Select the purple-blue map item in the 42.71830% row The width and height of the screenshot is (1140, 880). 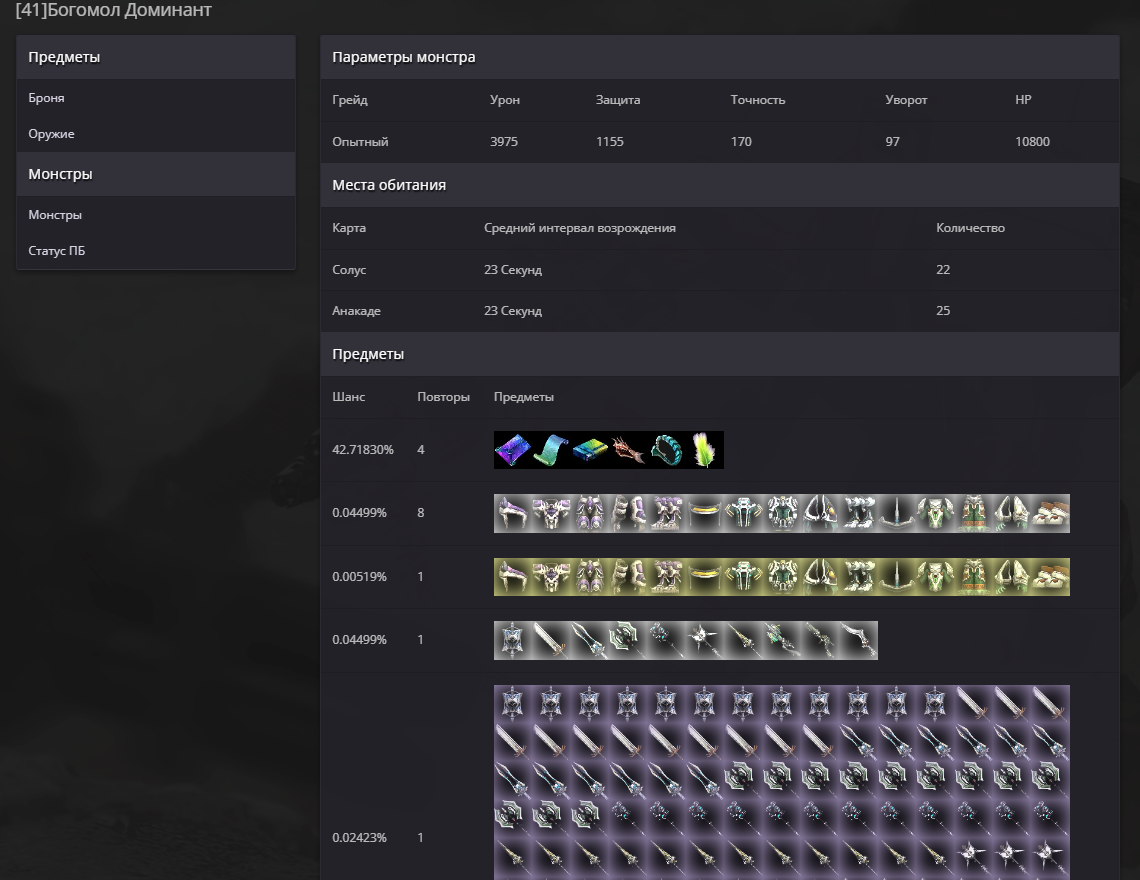click(x=513, y=450)
